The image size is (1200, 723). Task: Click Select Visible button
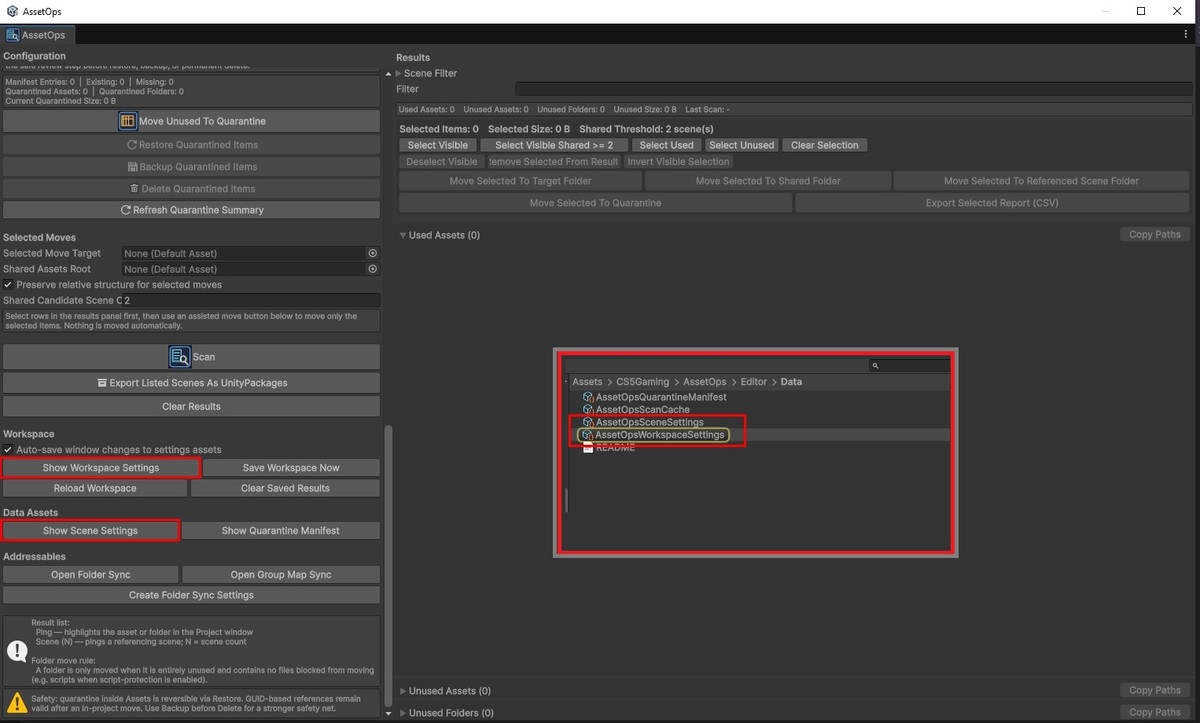438,145
